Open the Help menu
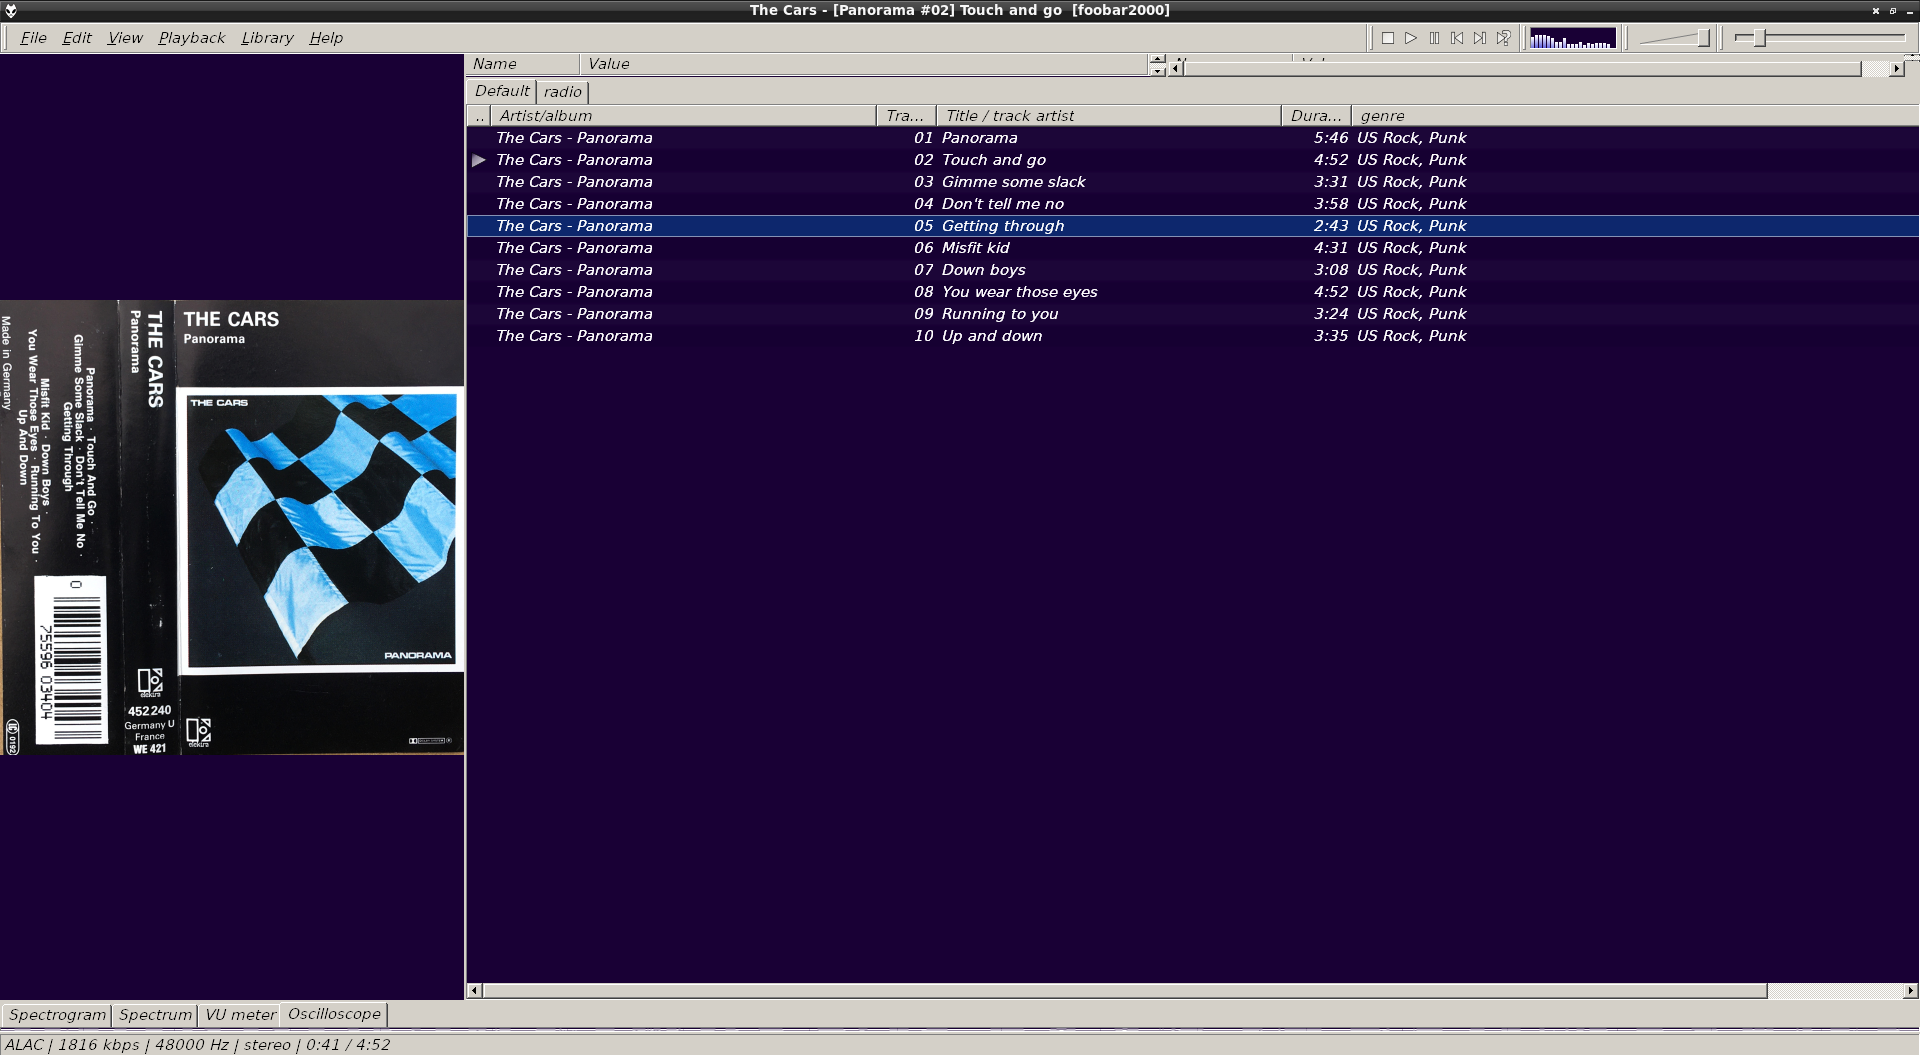 326,38
